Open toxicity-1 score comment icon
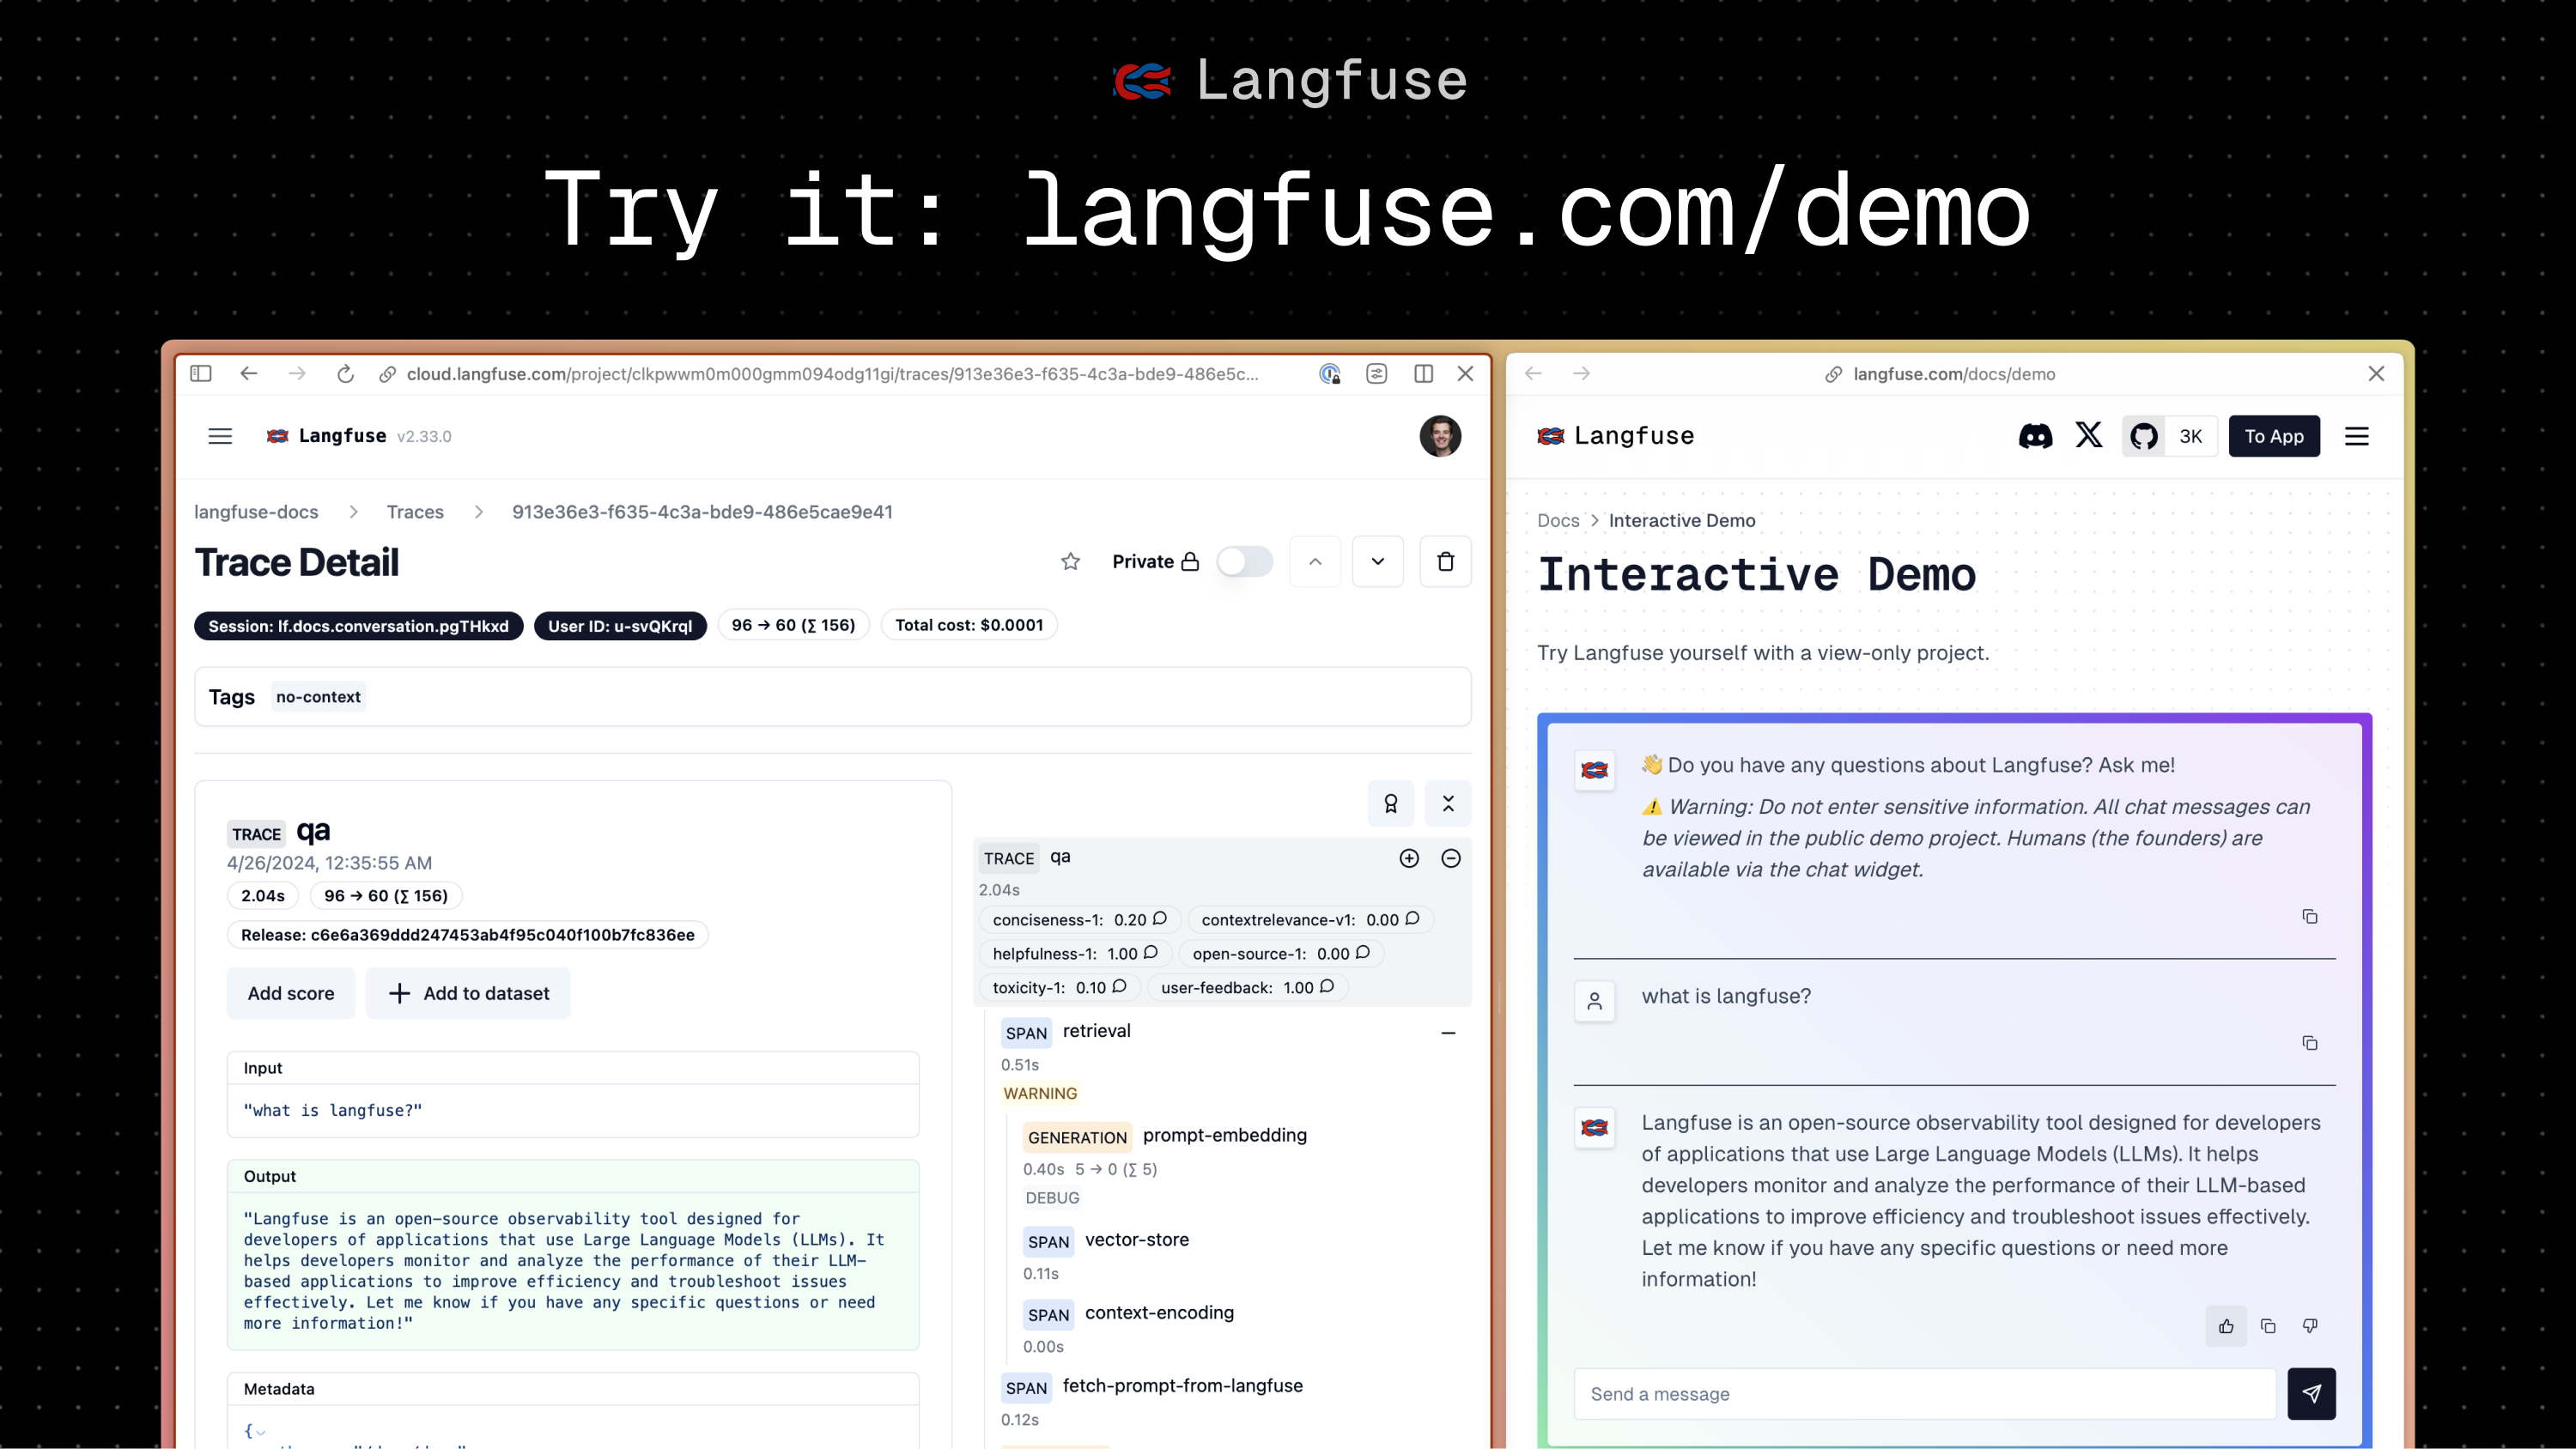 pyautogui.click(x=1119, y=986)
